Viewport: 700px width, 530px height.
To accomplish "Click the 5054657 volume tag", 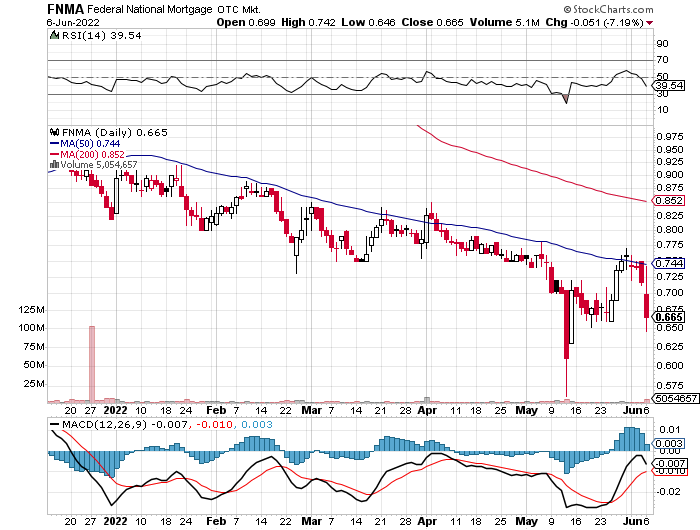I will tap(676, 398).
